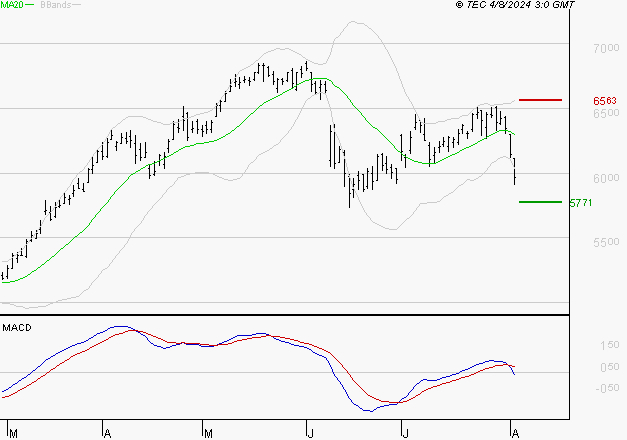Click the first J month label
The height and width of the screenshot is (440, 627).
coord(310,434)
